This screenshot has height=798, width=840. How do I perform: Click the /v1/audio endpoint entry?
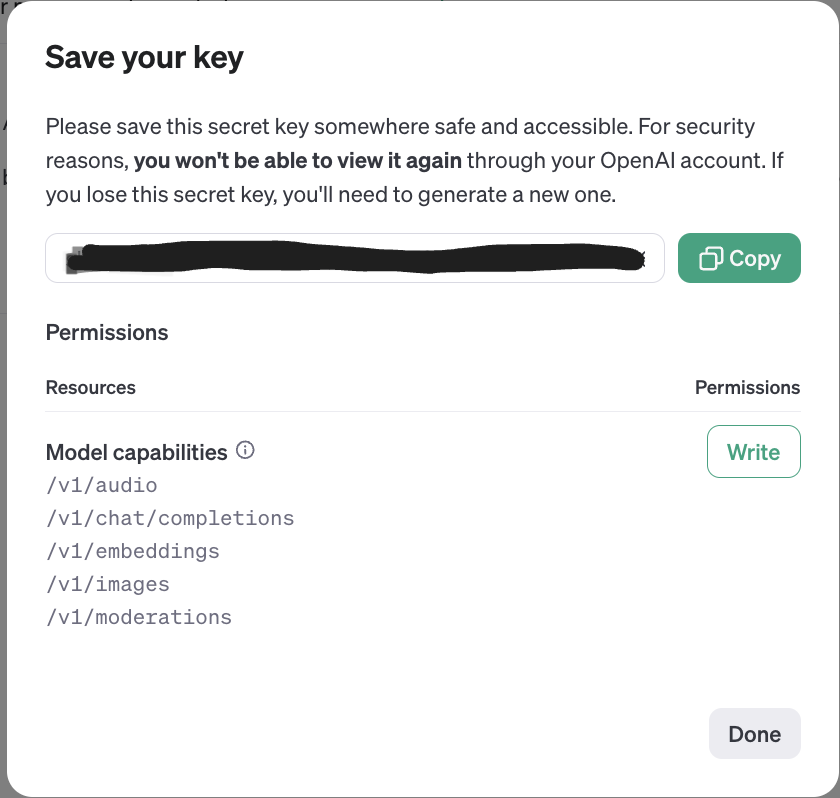pyautogui.click(x=102, y=485)
